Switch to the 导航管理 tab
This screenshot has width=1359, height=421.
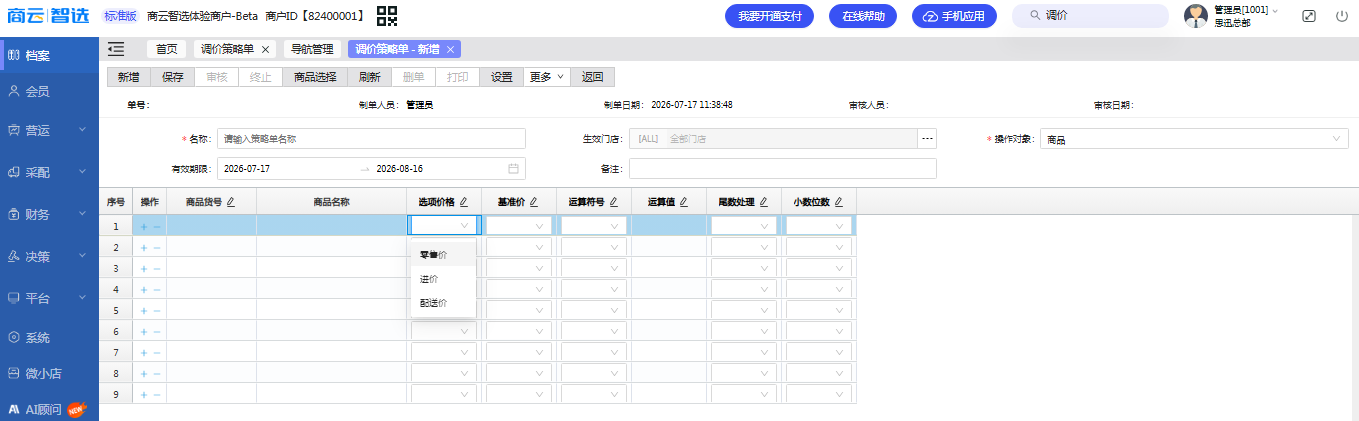(311, 49)
